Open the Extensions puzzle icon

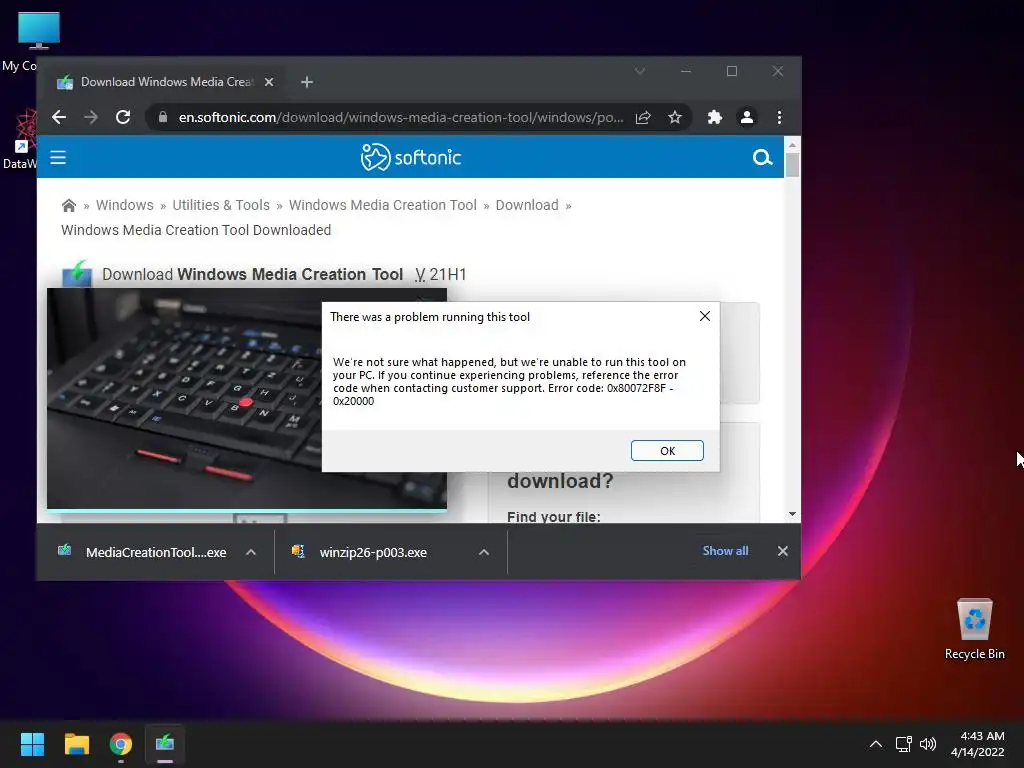coord(714,118)
